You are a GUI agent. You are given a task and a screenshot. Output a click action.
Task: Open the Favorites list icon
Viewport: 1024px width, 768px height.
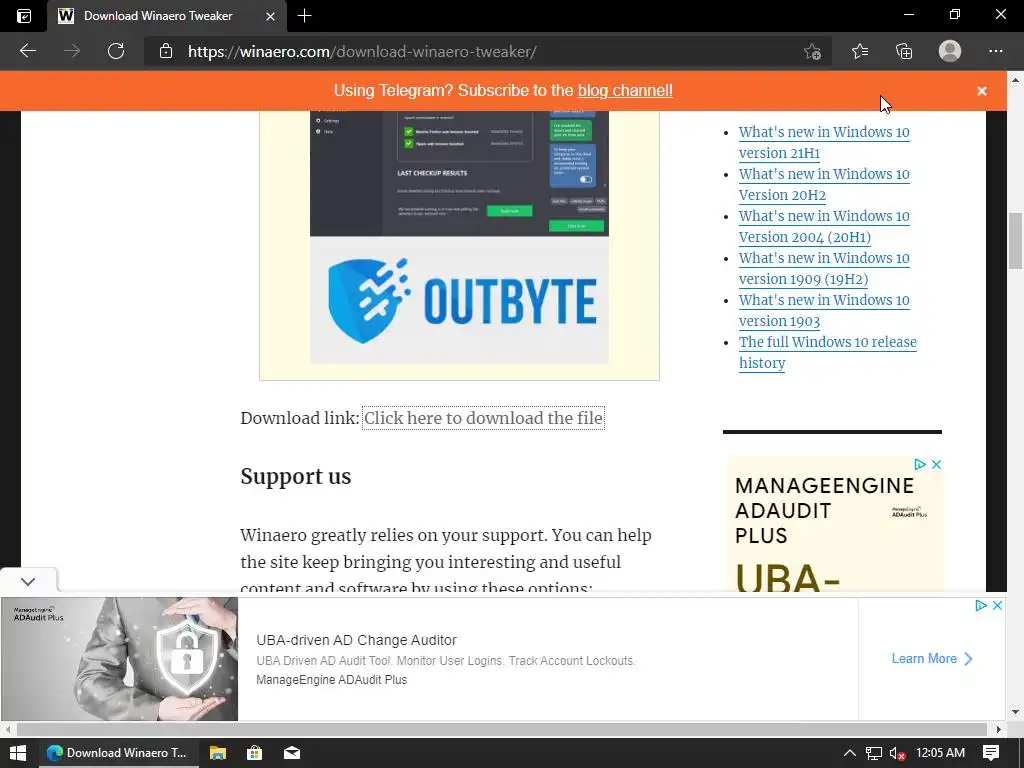tap(859, 51)
